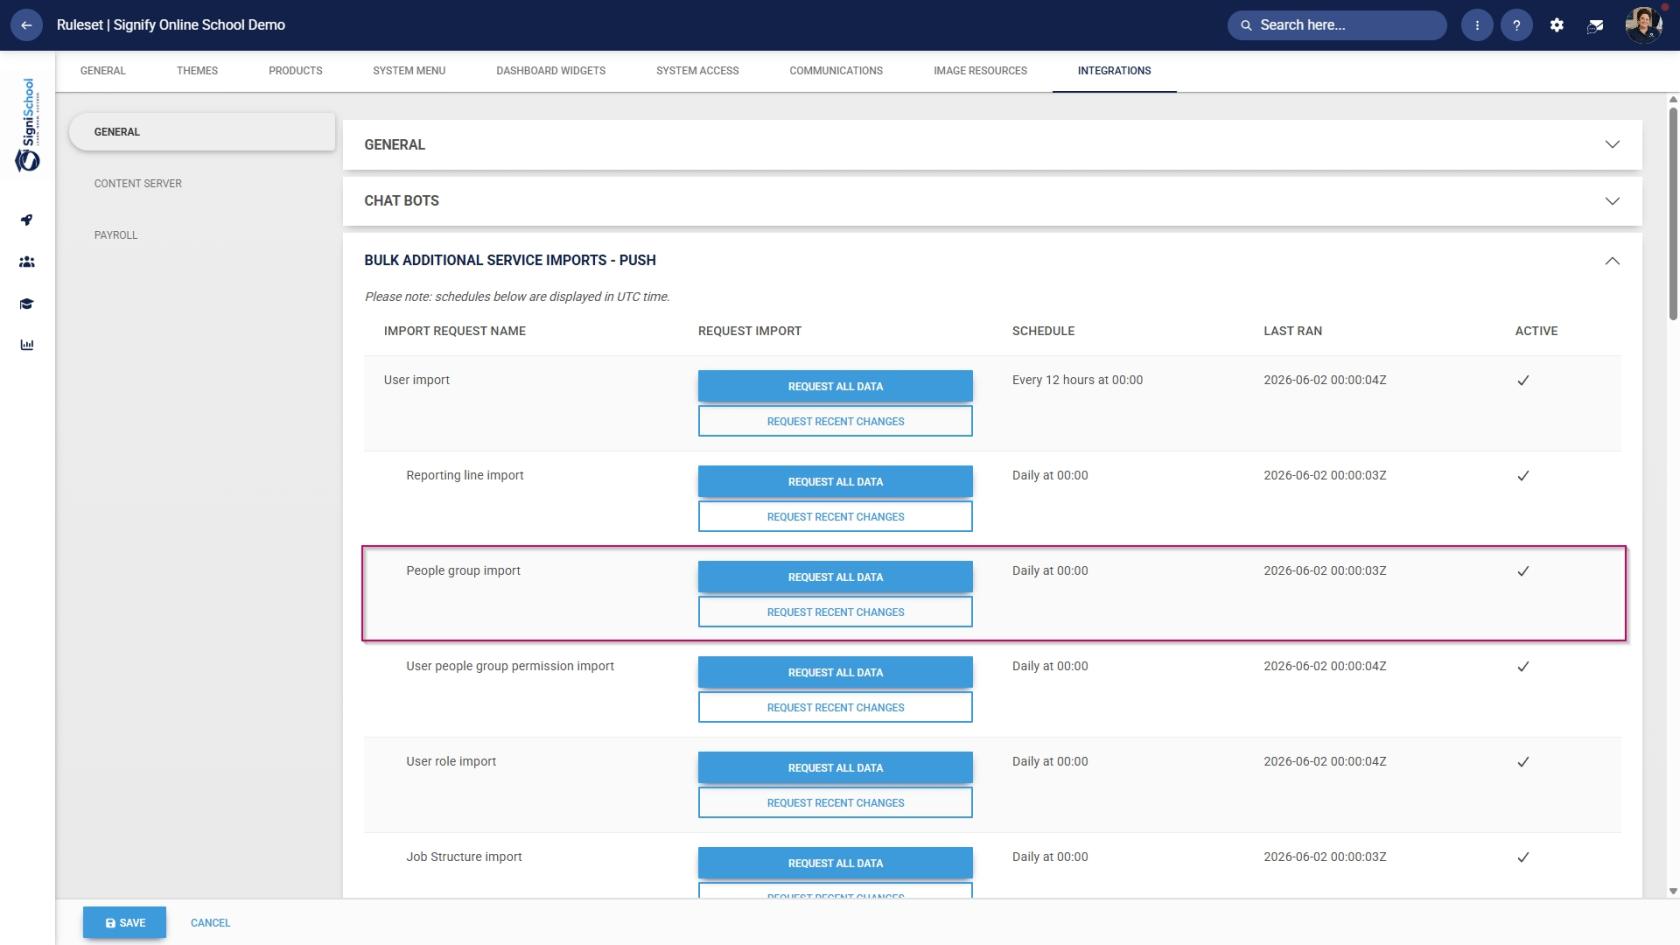1680x945 pixels.
Task: Open the graduation cap sidebar icon
Action: tap(27, 304)
